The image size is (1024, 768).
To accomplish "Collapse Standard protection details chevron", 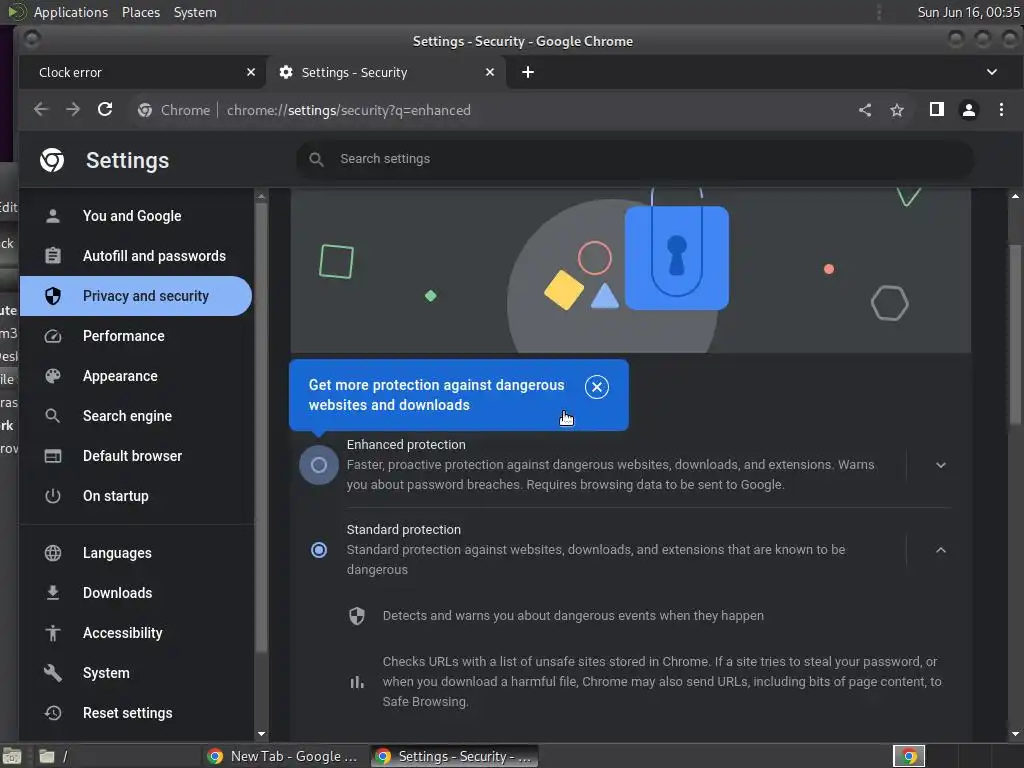I will pyautogui.click(x=940, y=550).
